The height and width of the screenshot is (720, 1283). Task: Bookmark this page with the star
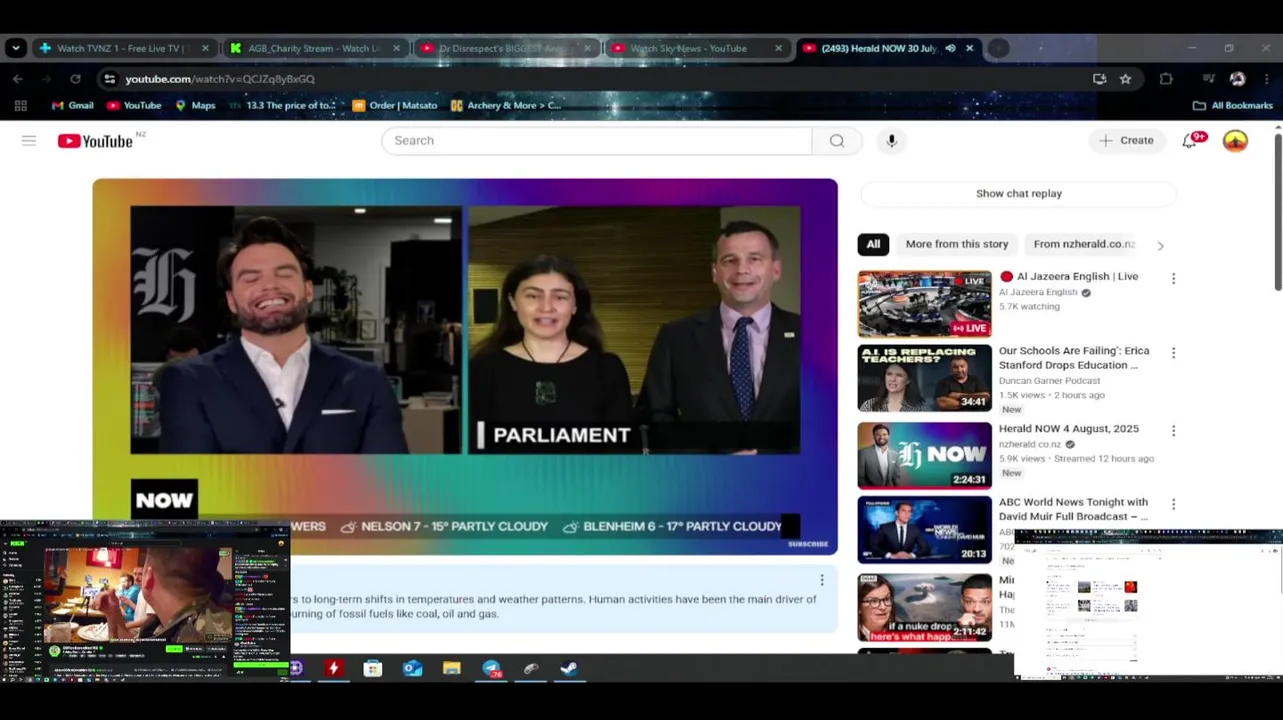coord(1126,79)
